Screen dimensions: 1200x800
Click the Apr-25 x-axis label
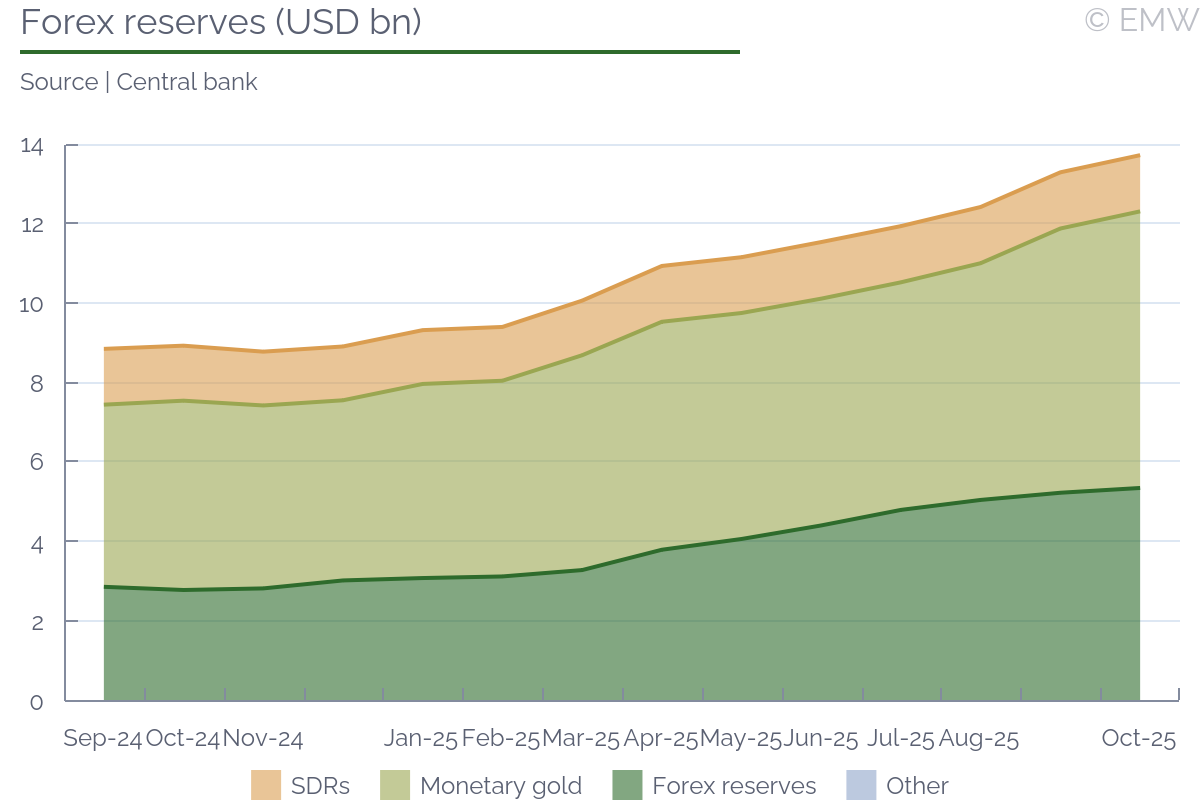coord(660,739)
